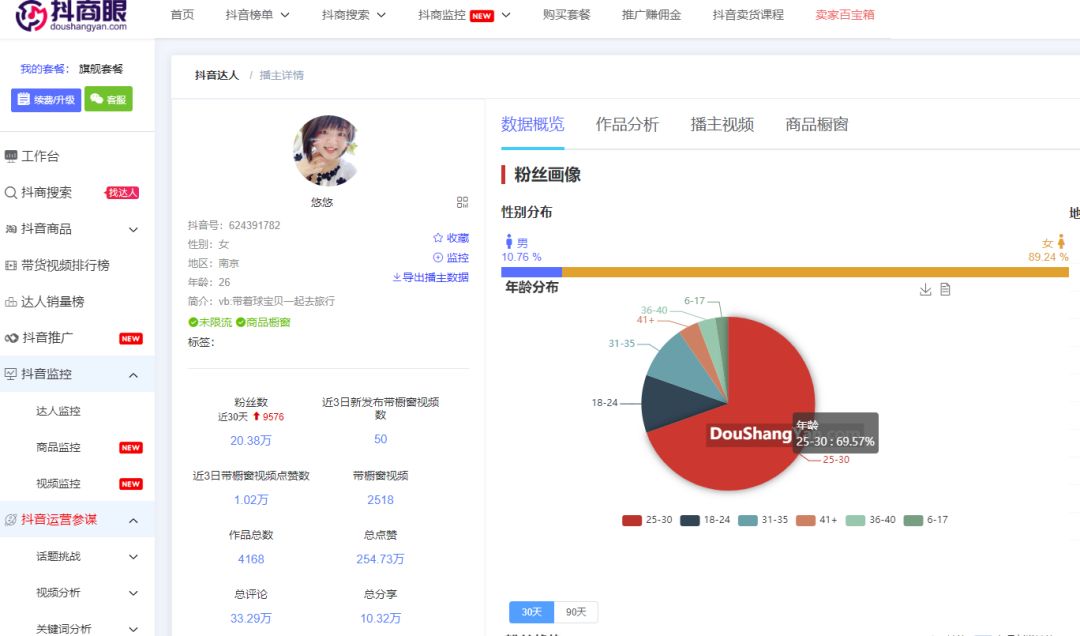This screenshot has width=1080, height=636.
Task: Go to 首页 in top navigation
Action: point(182,14)
